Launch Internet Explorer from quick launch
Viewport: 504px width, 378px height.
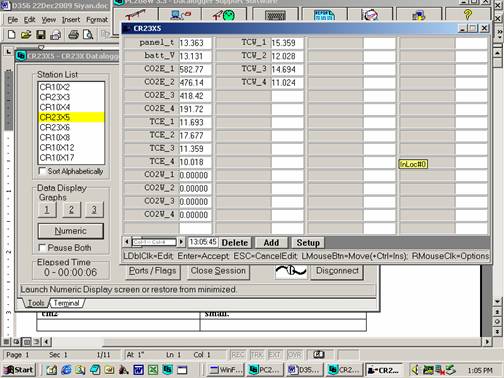tap(67, 369)
